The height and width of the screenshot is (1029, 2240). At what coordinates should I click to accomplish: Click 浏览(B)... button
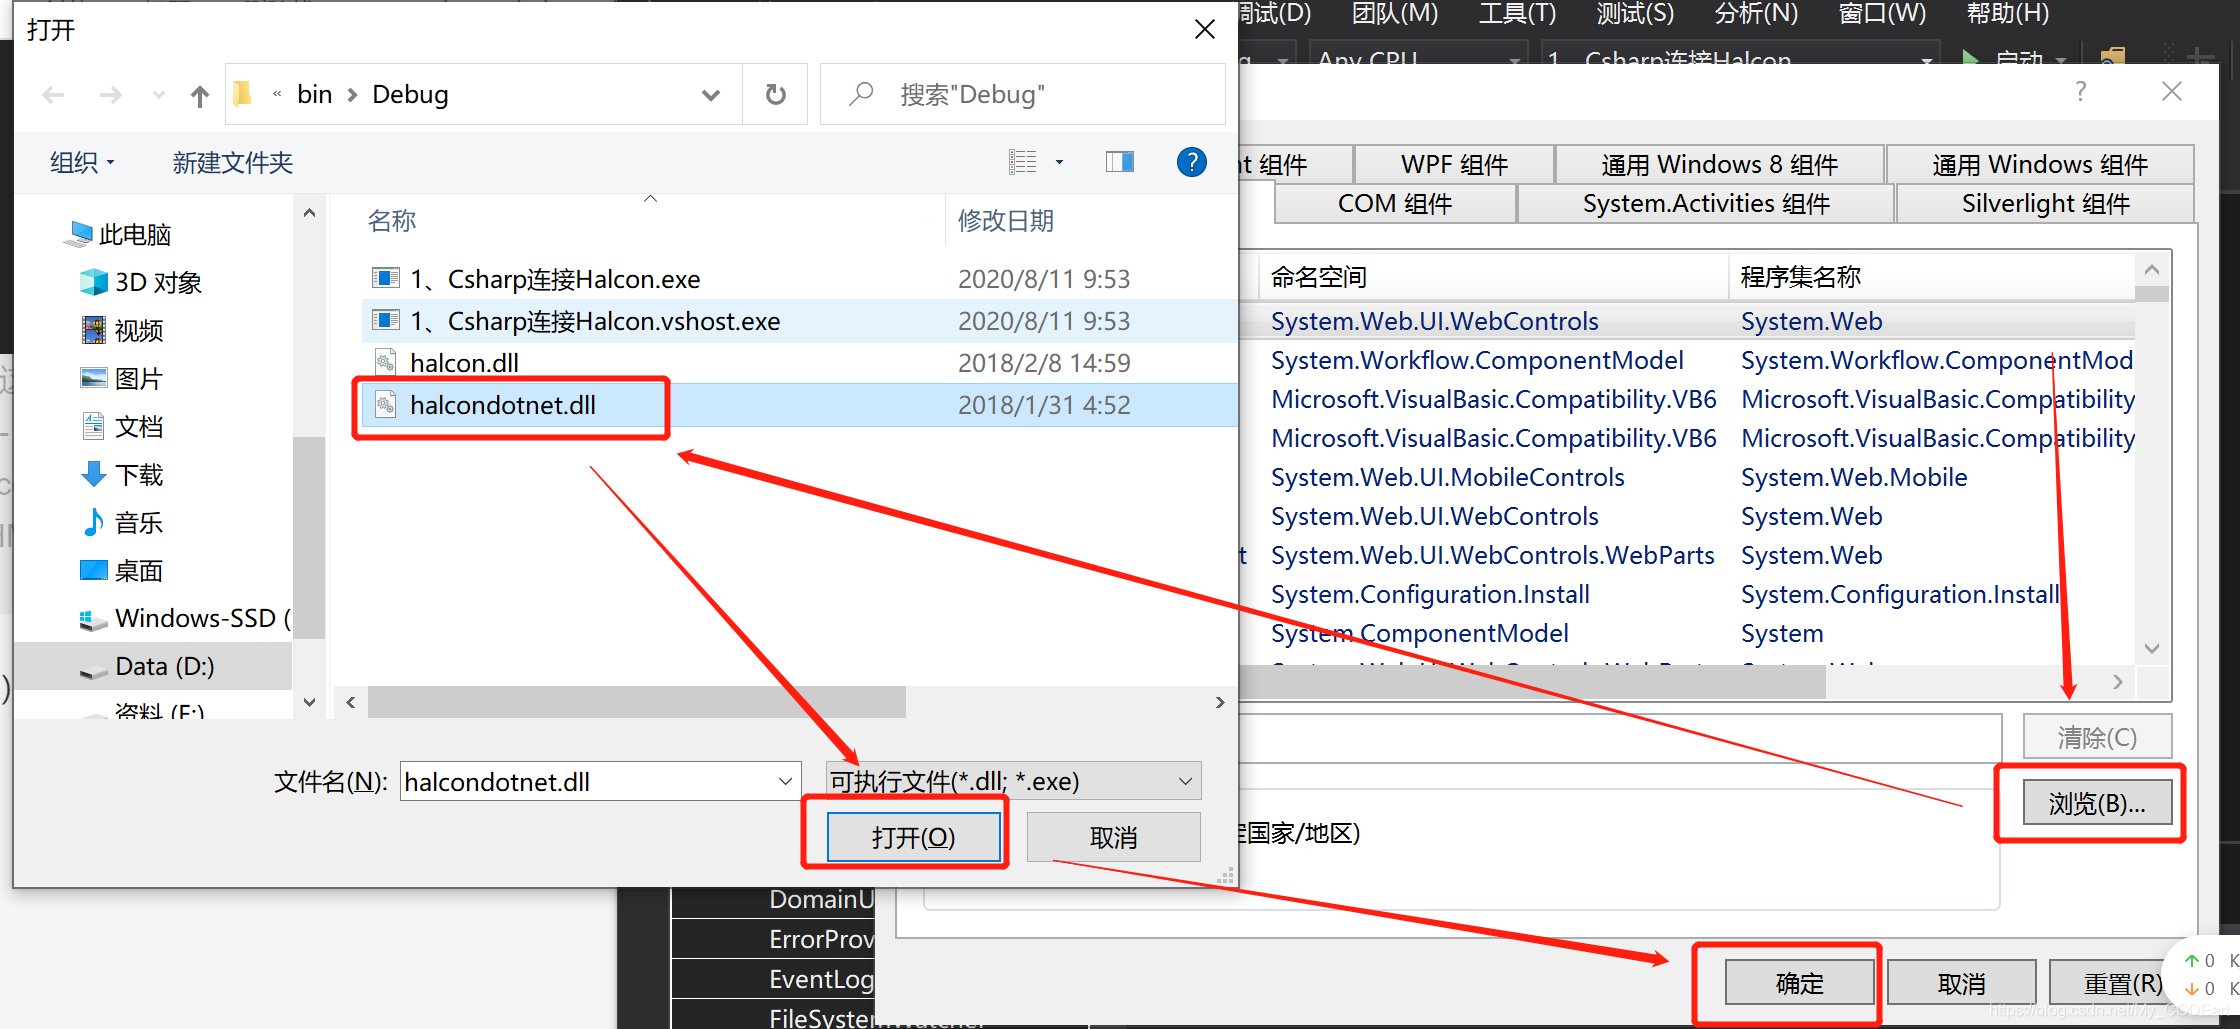tap(2097, 803)
